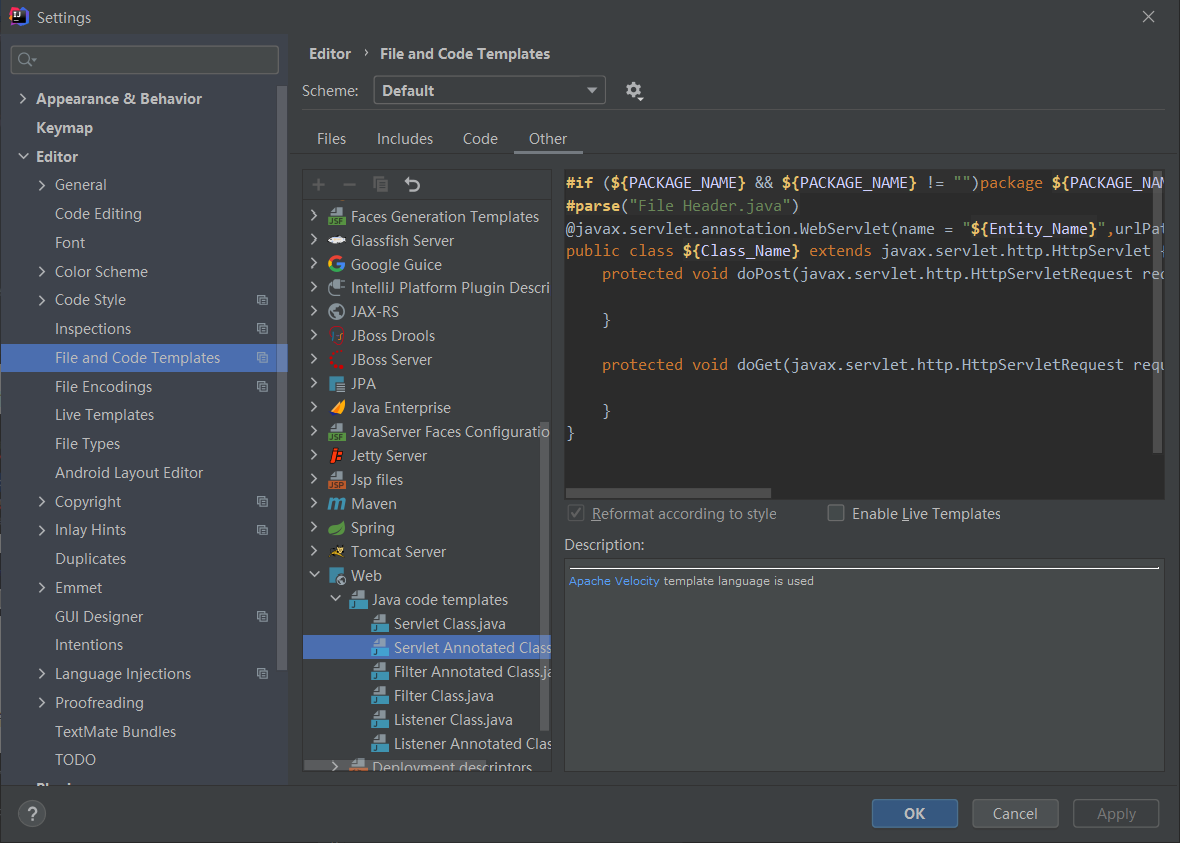The width and height of the screenshot is (1180, 843).
Task: Open the Font settings page
Action: (69, 243)
